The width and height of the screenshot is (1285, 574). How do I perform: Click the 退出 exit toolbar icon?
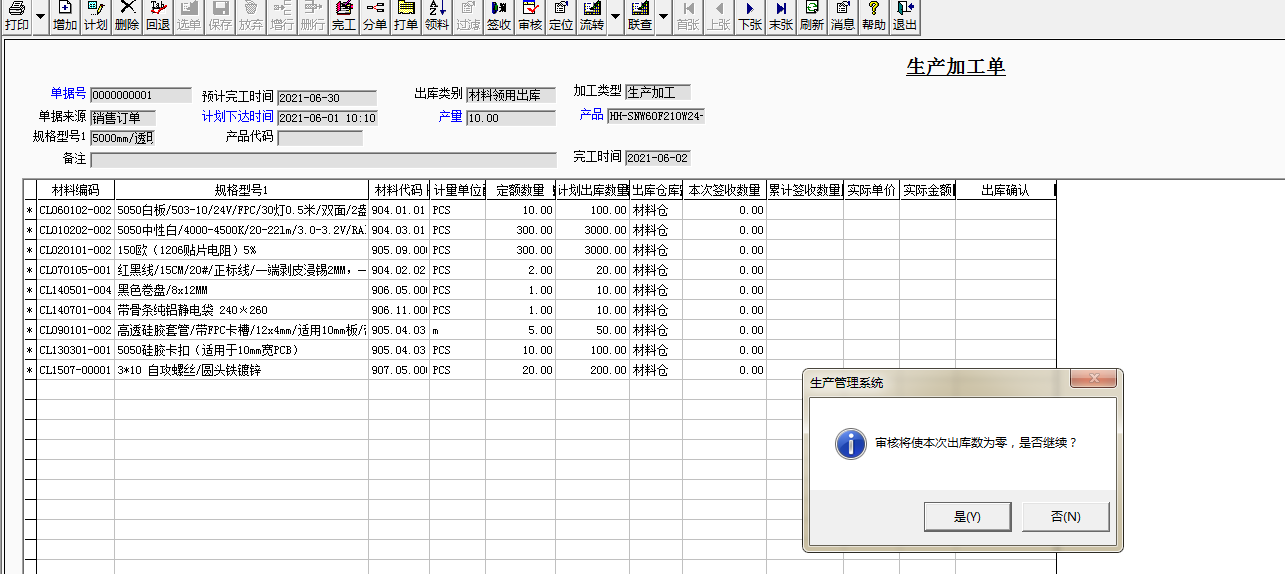[x=905, y=16]
